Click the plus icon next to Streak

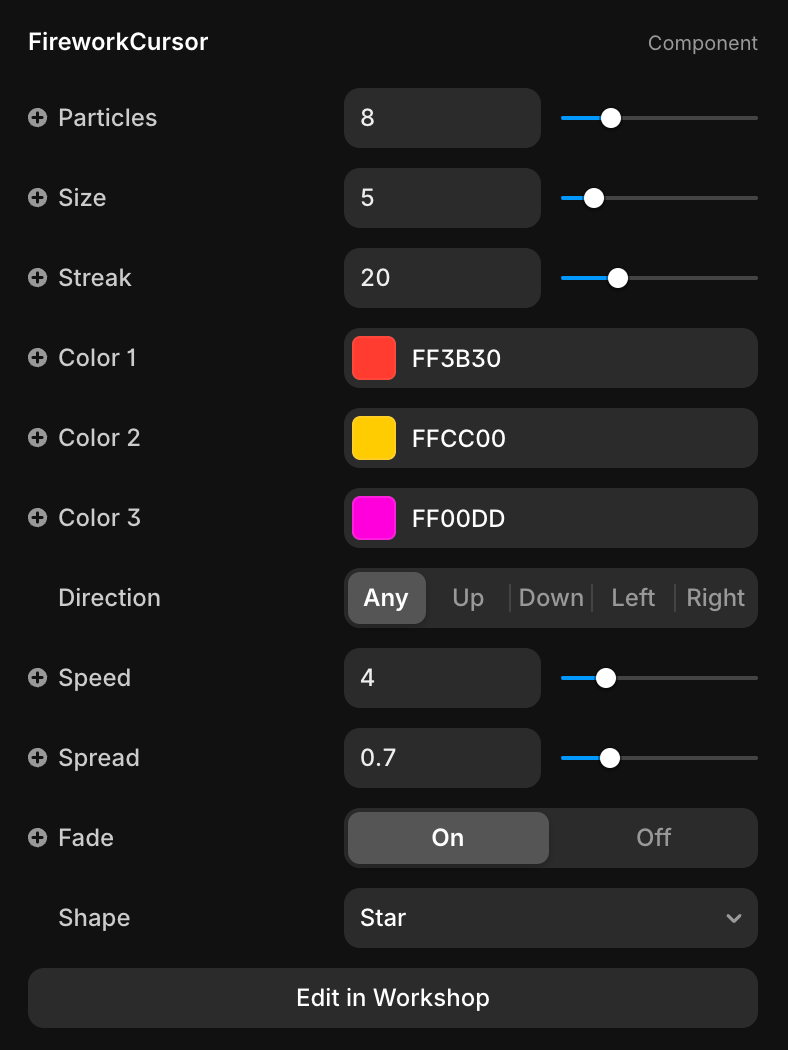point(37,278)
